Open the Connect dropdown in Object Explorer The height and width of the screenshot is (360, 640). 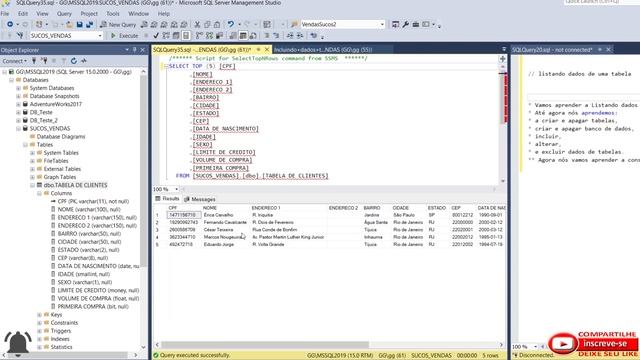click(x=15, y=61)
